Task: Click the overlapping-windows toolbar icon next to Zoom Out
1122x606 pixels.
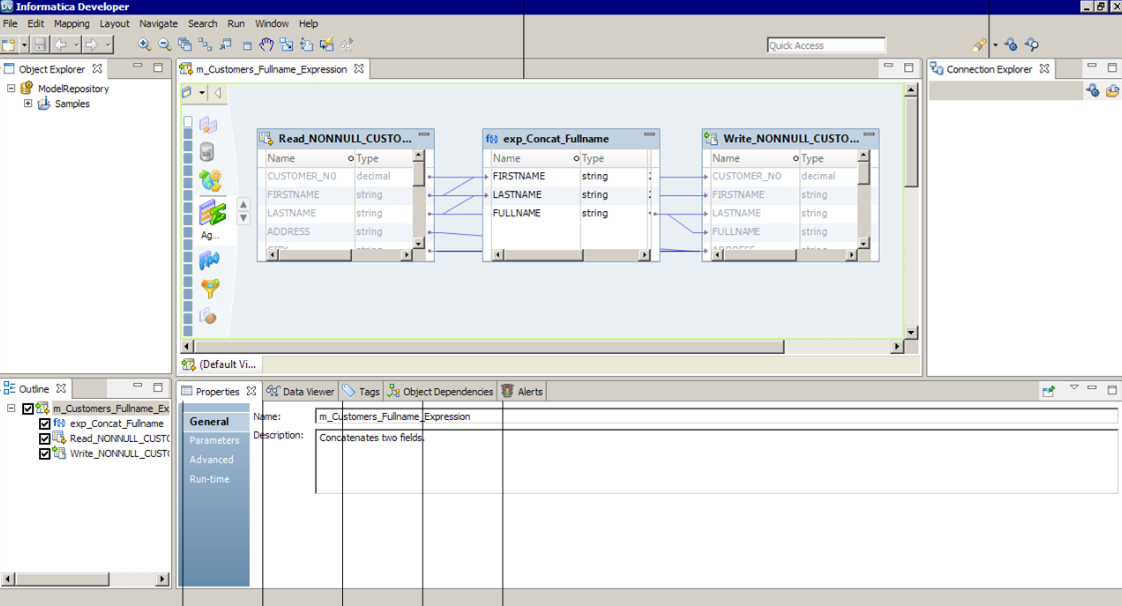Action: tap(185, 44)
